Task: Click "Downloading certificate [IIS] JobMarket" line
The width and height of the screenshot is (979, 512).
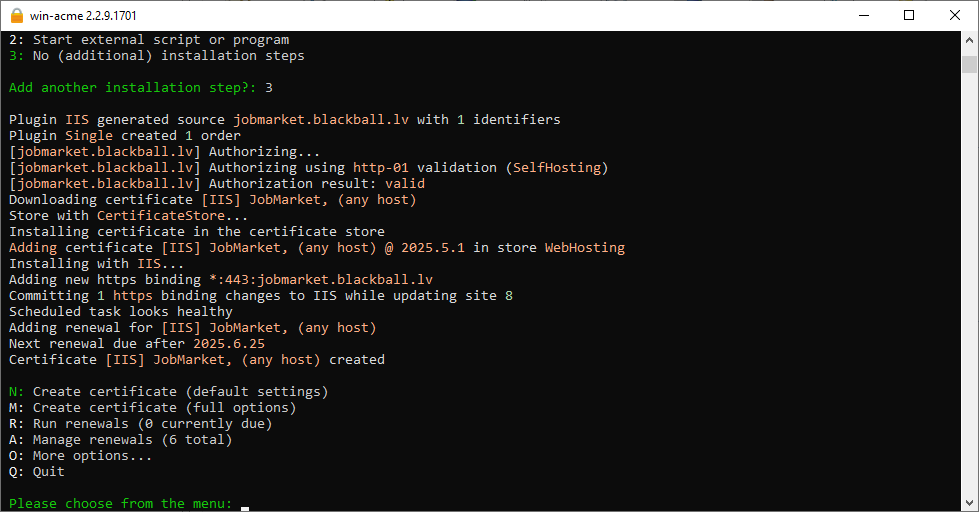Action: point(212,200)
